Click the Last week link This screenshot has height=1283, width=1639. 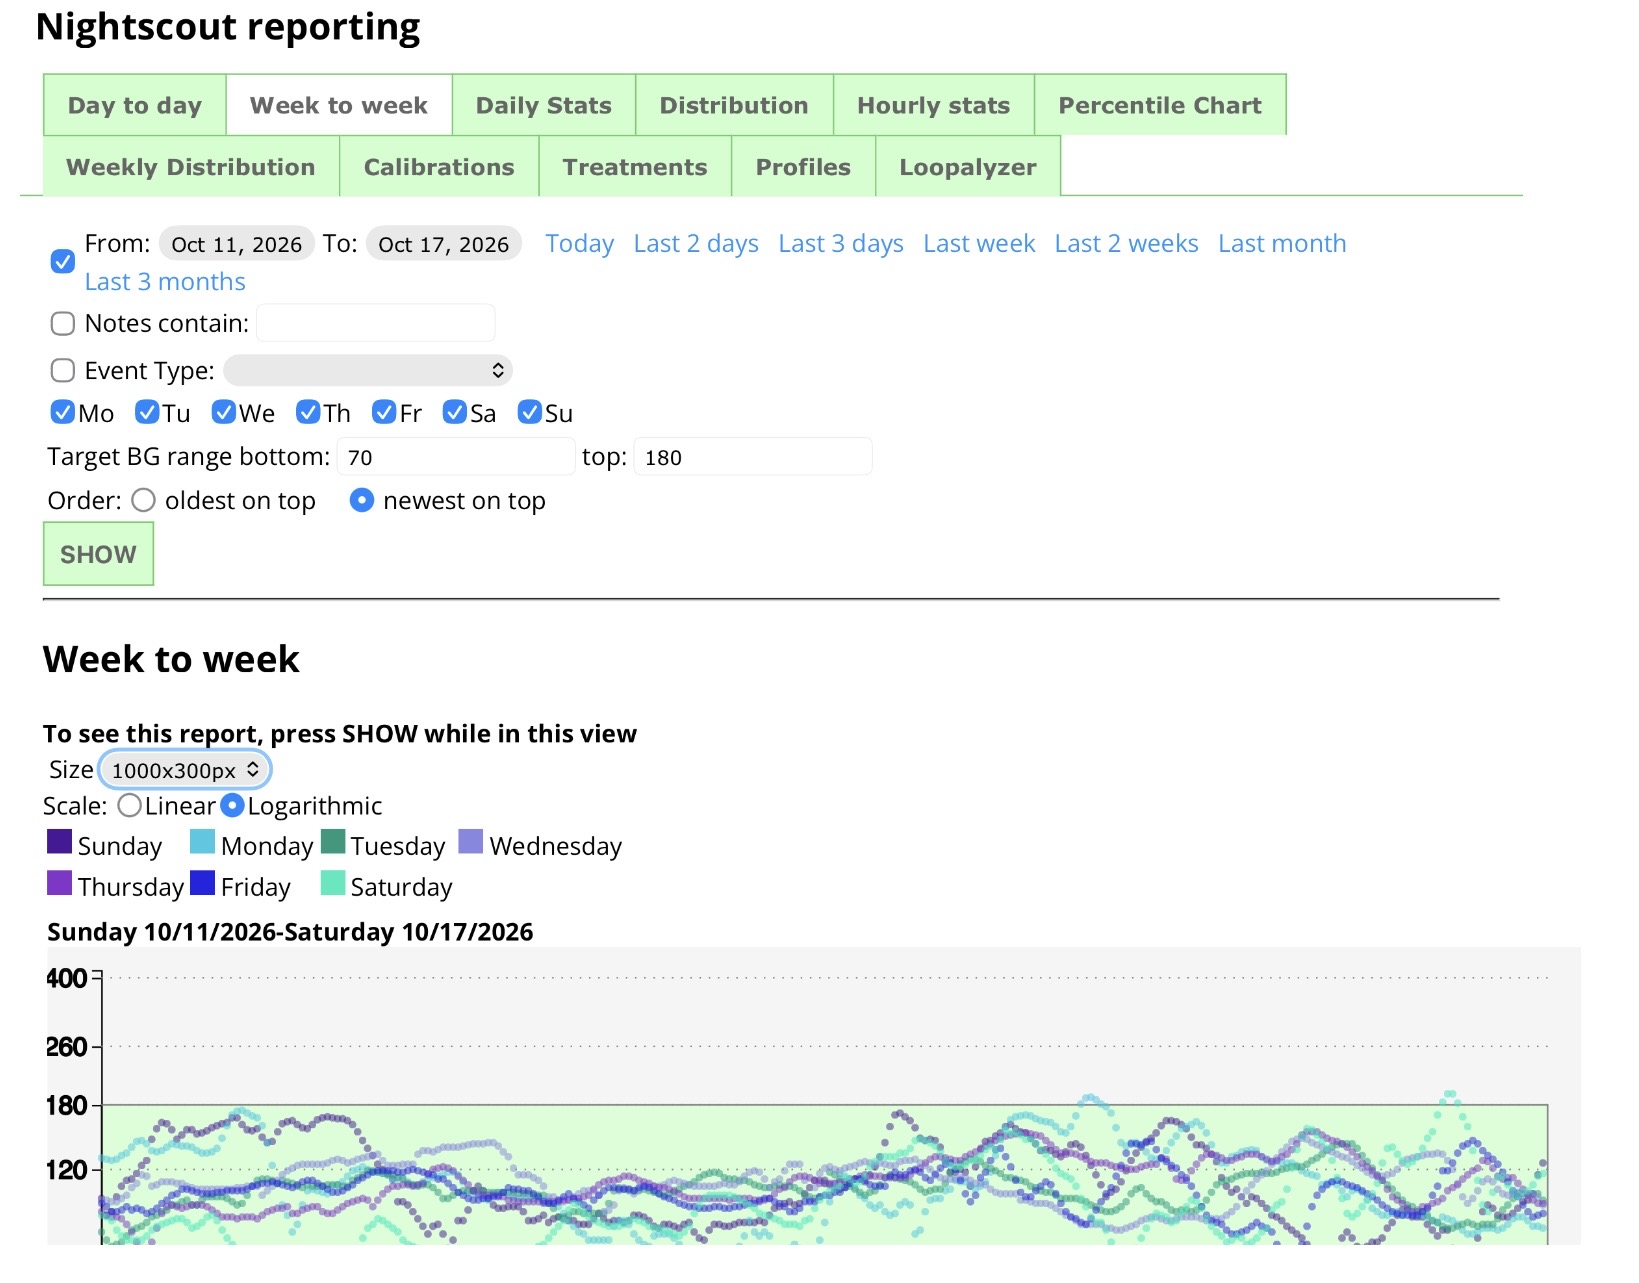pos(979,244)
